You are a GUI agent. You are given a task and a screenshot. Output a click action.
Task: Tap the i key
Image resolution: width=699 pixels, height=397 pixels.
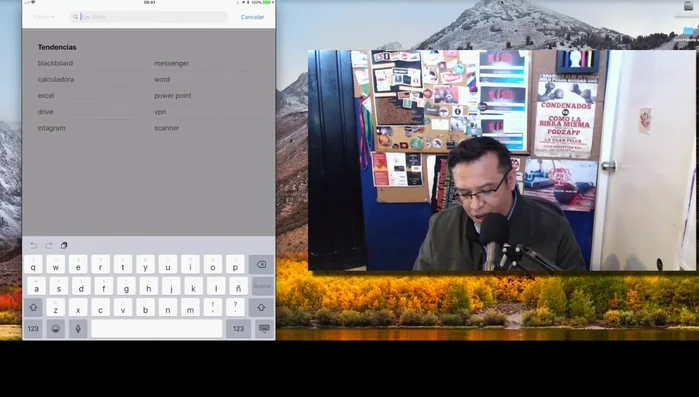pyautogui.click(x=190, y=264)
